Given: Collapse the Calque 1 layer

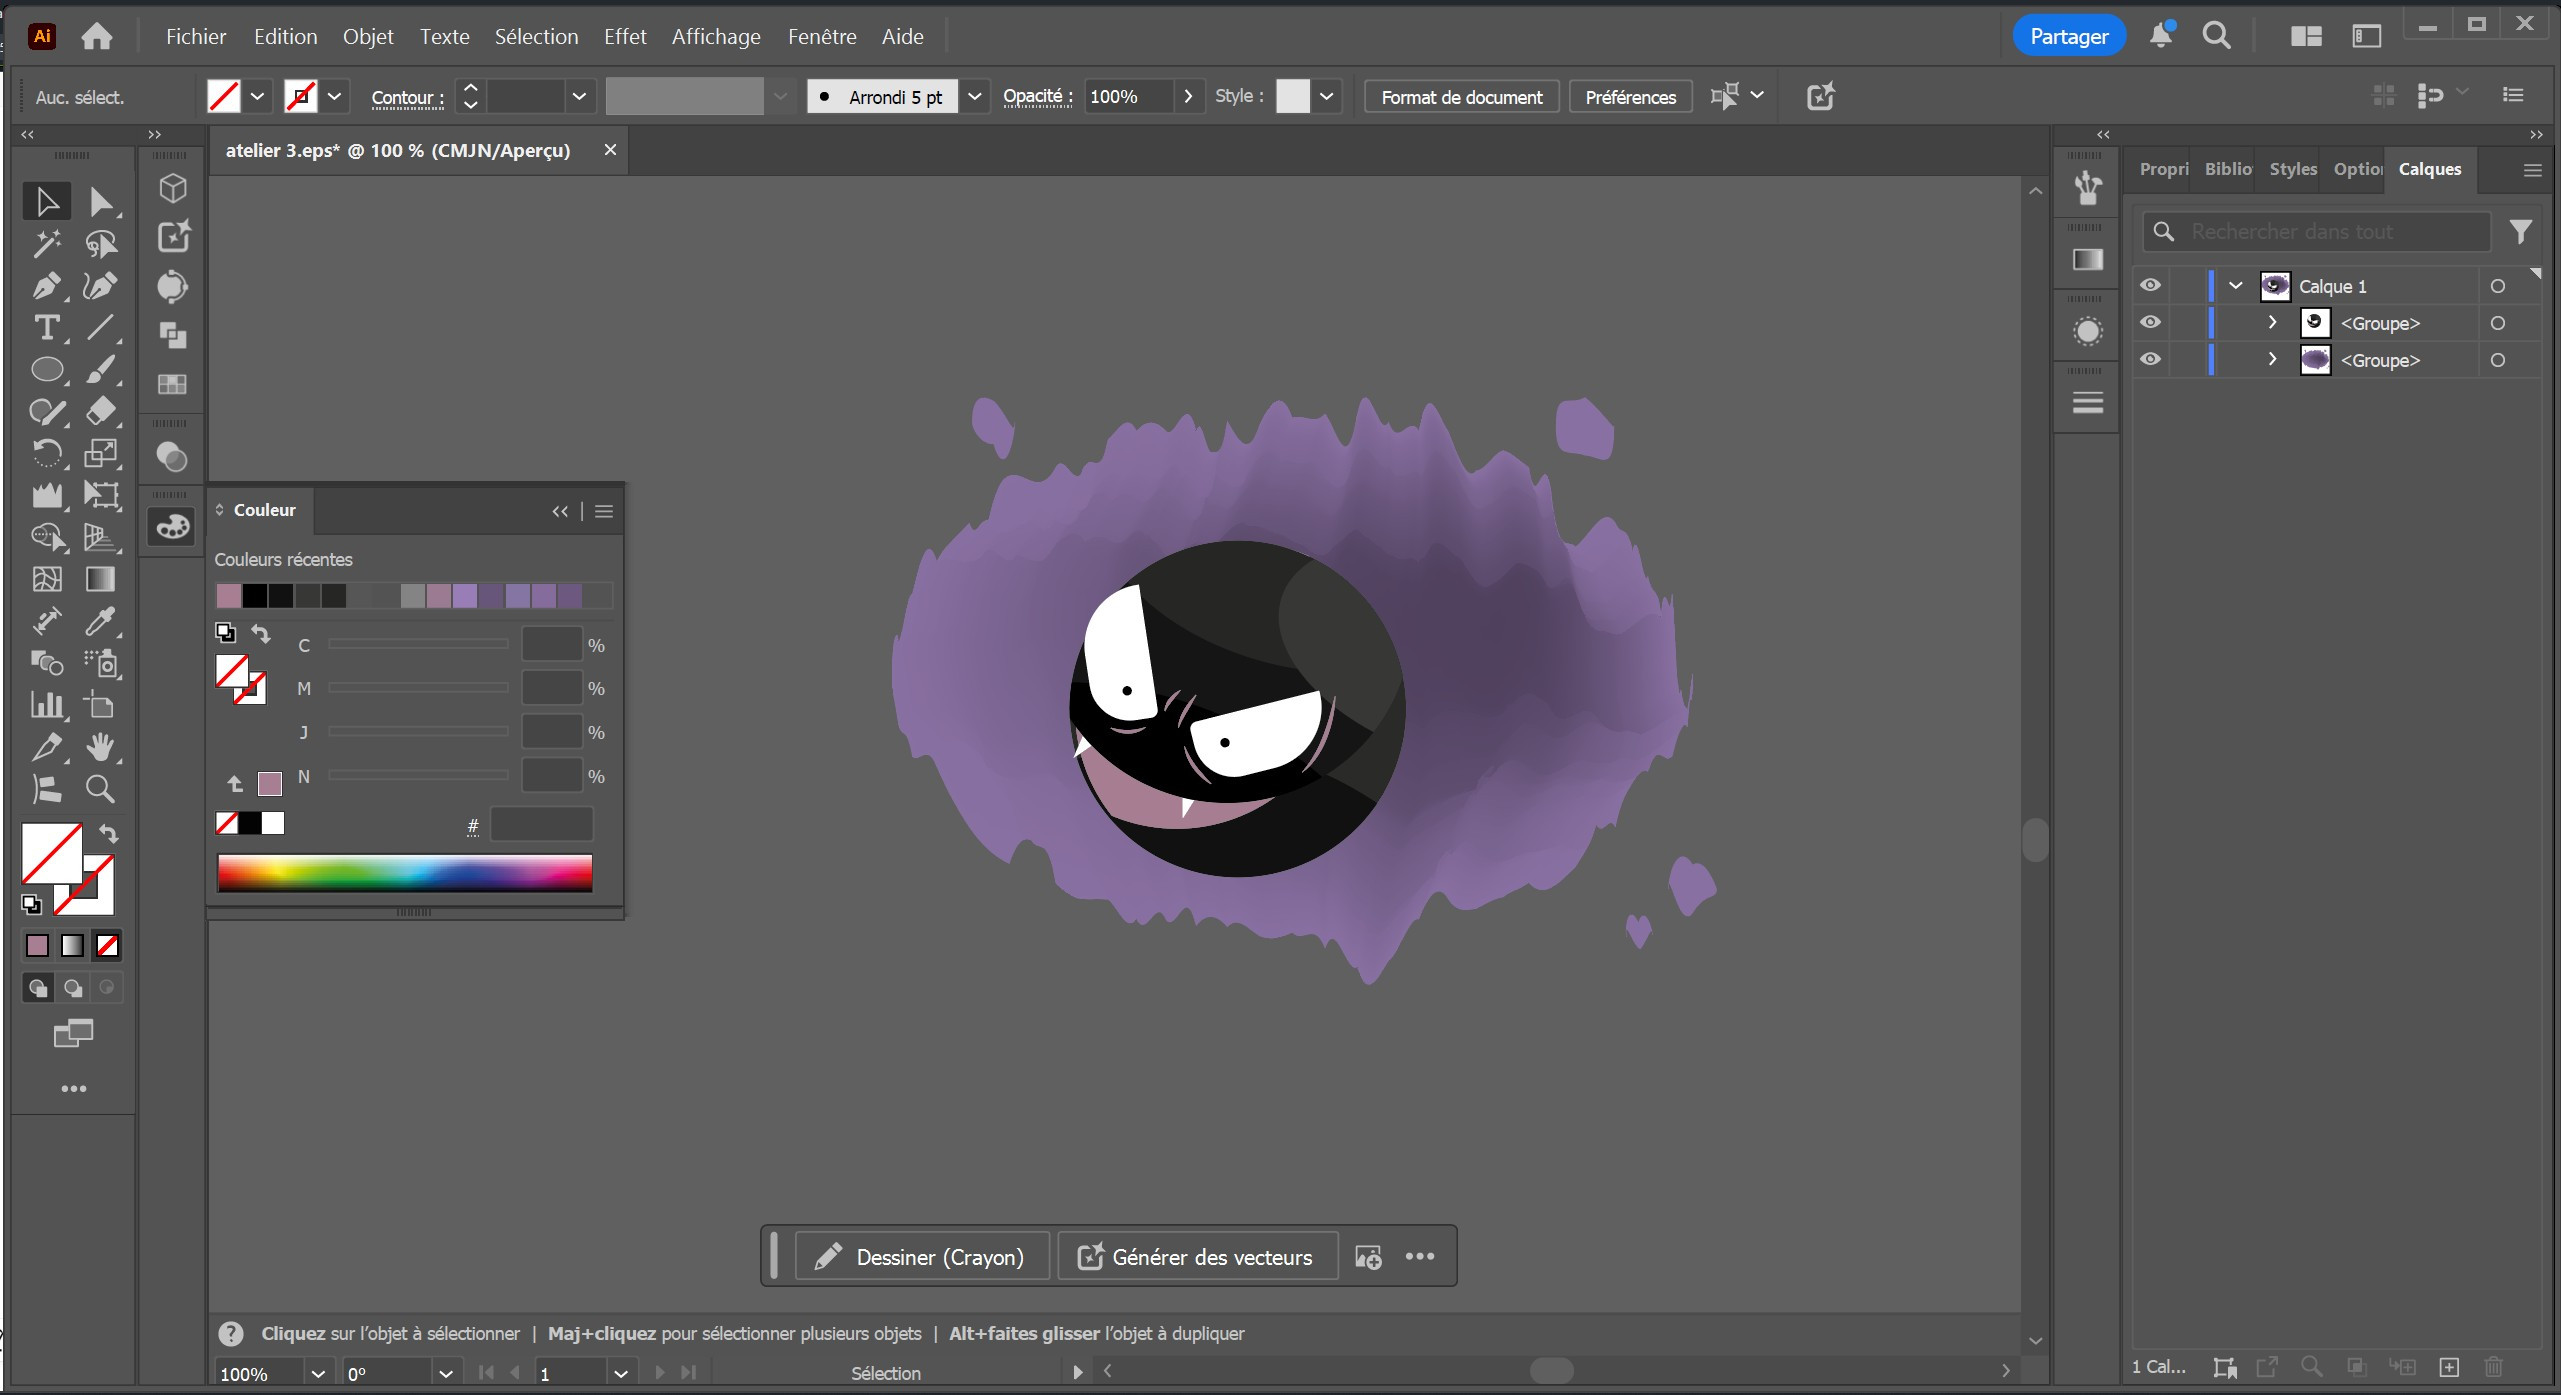Looking at the screenshot, I should pyautogui.click(x=2236, y=286).
